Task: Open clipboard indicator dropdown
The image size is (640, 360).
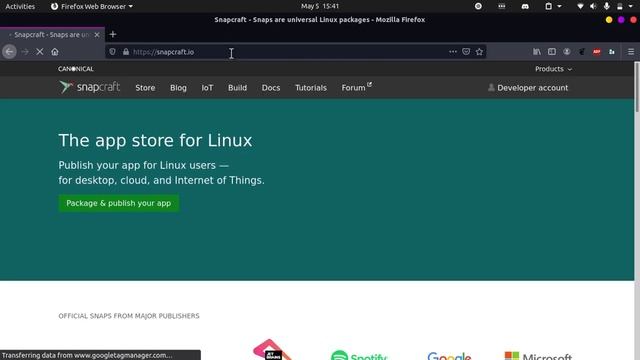Action: 553,6
